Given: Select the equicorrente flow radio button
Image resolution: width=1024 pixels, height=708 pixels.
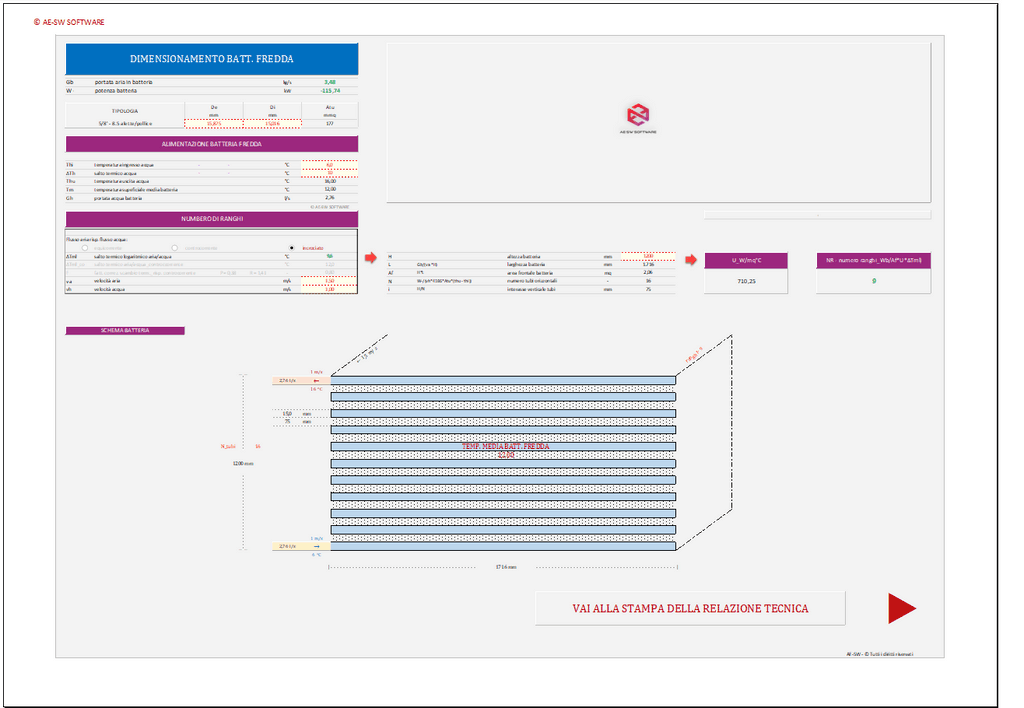Looking at the screenshot, I should tap(83, 247).
